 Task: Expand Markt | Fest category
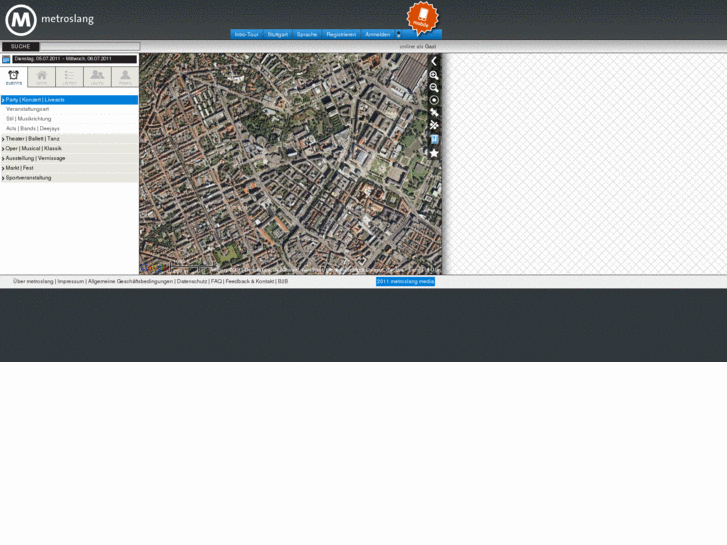(x=70, y=168)
